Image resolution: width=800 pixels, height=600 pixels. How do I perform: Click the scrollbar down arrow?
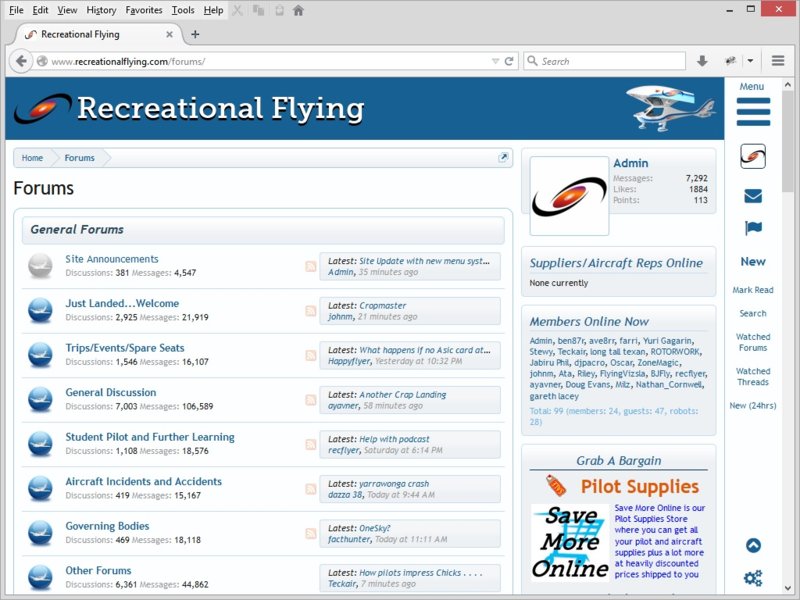tap(788, 587)
